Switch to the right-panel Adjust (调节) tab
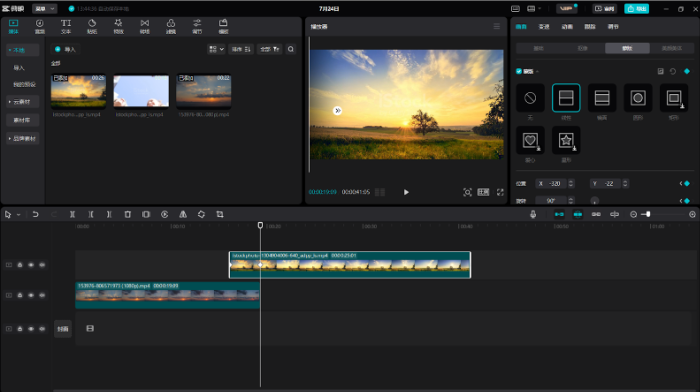This screenshot has height=392, width=700. point(613,27)
